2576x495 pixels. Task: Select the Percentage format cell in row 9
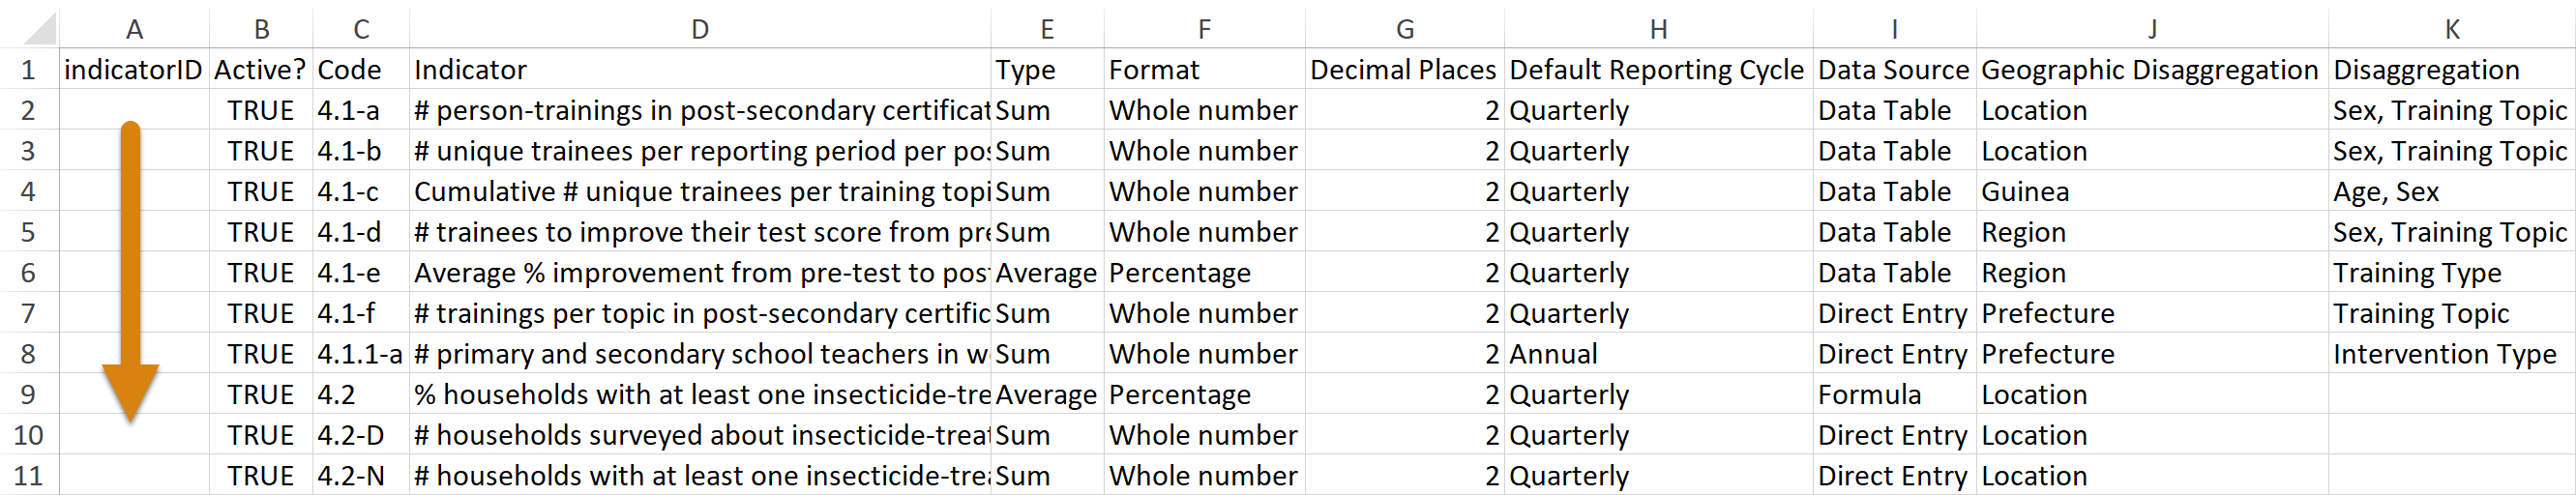click(x=1204, y=395)
